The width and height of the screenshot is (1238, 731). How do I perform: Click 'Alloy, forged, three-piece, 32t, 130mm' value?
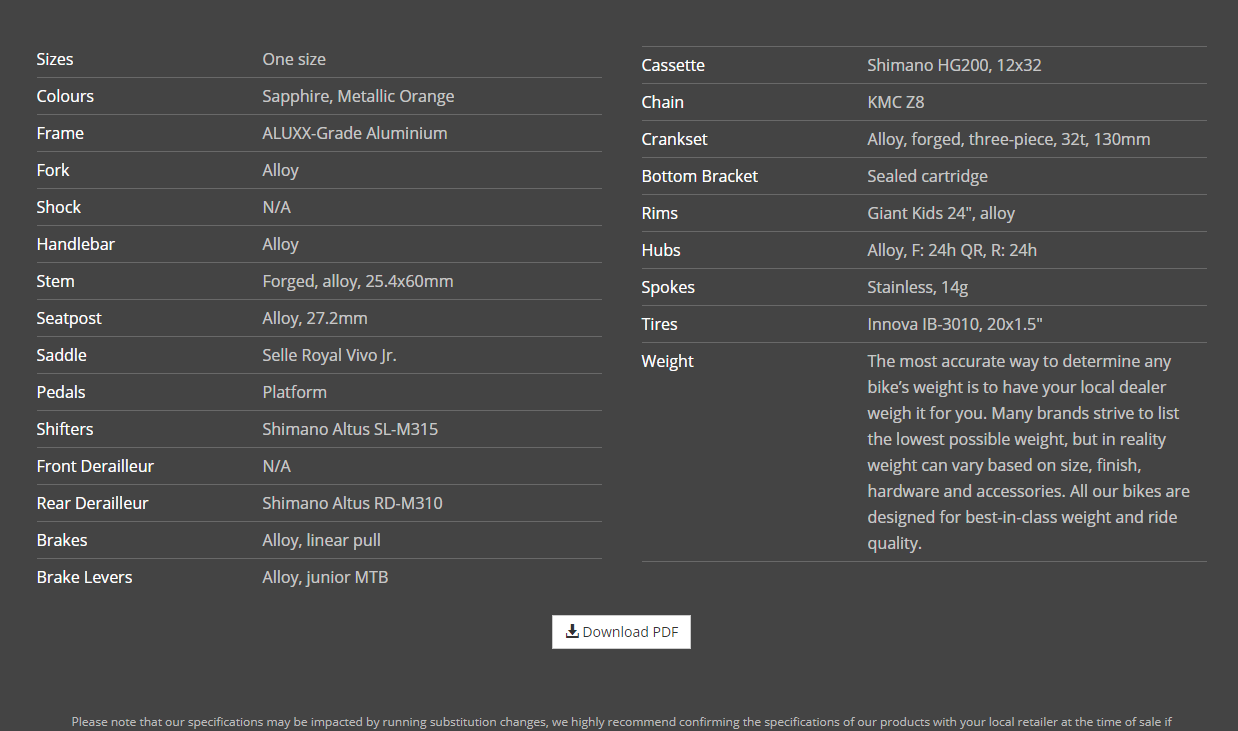pyautogui.click(x=1009, y=139)
